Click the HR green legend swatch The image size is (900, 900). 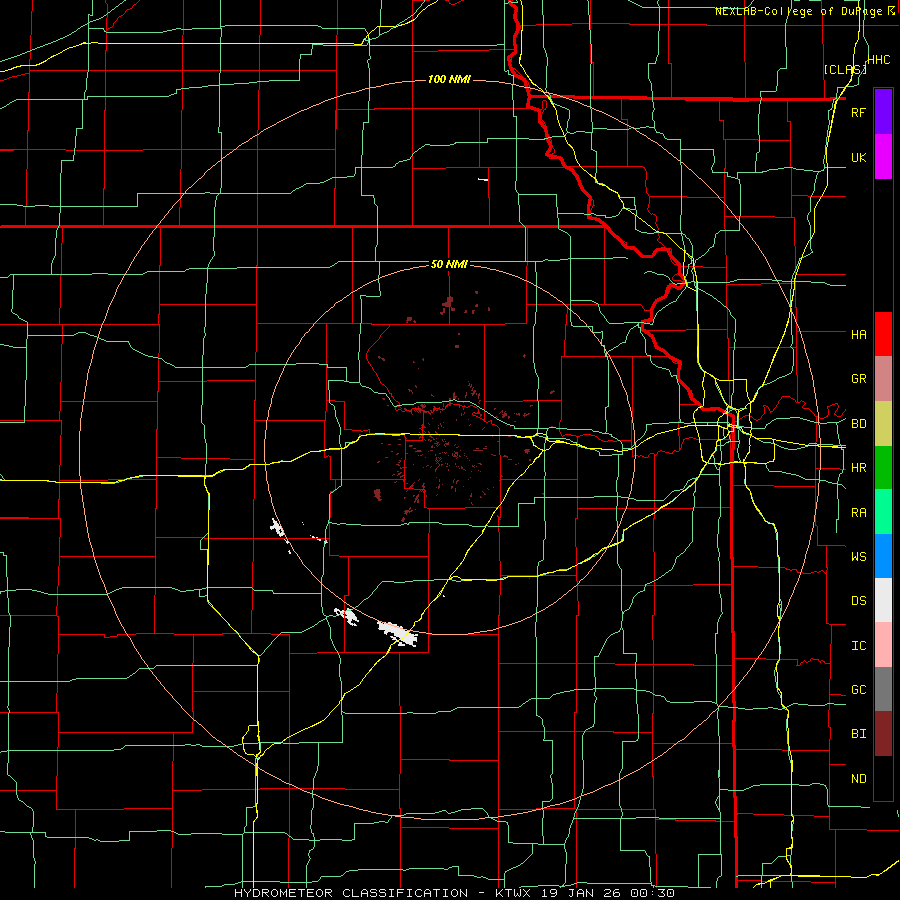pyautogui.click(x=883, y=468)
